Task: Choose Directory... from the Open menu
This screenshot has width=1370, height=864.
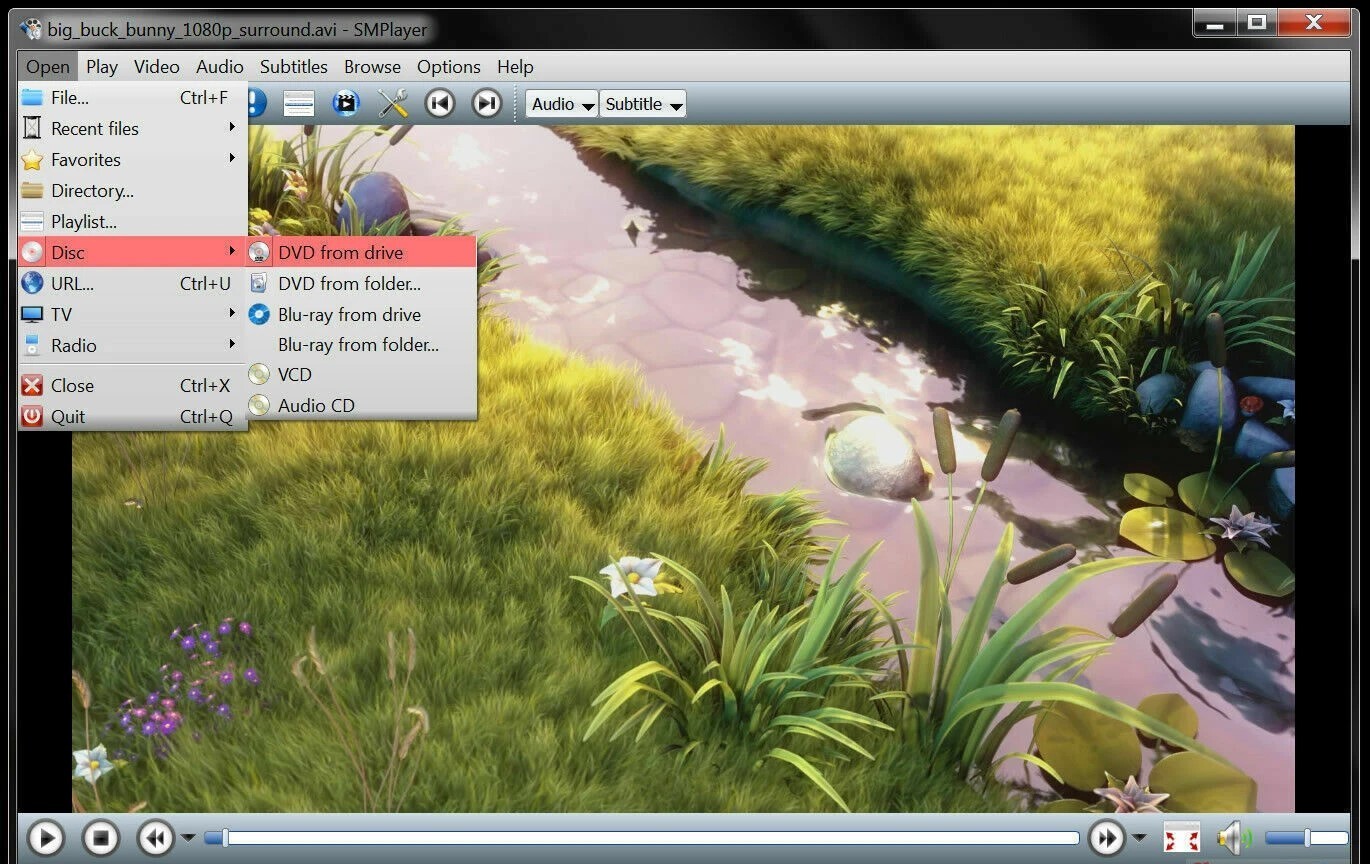Action: pyautogui.click(x=132, y=190)
